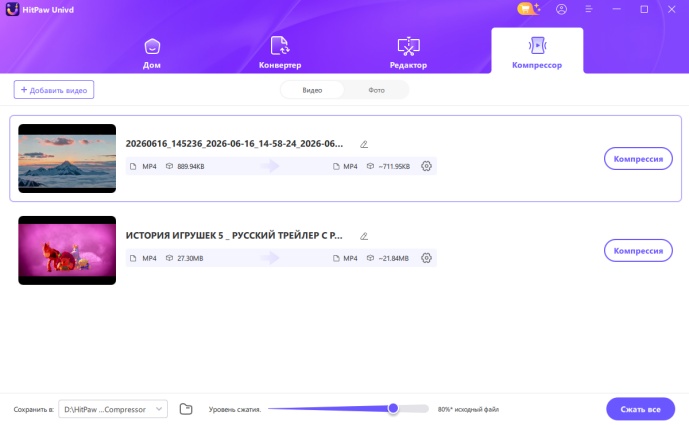Screen dimensions: 689x425
Task: Click the ~711.95KB output size value
Action: [394, 167]
